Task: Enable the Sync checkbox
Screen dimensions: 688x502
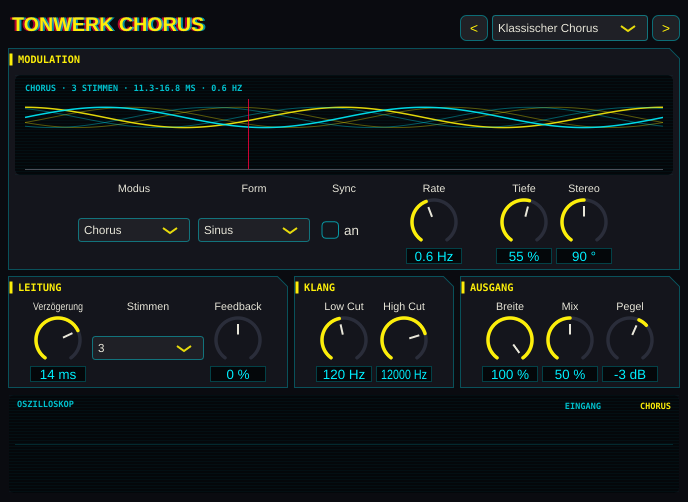Action: pyautogui.click(x=330, y=230)
